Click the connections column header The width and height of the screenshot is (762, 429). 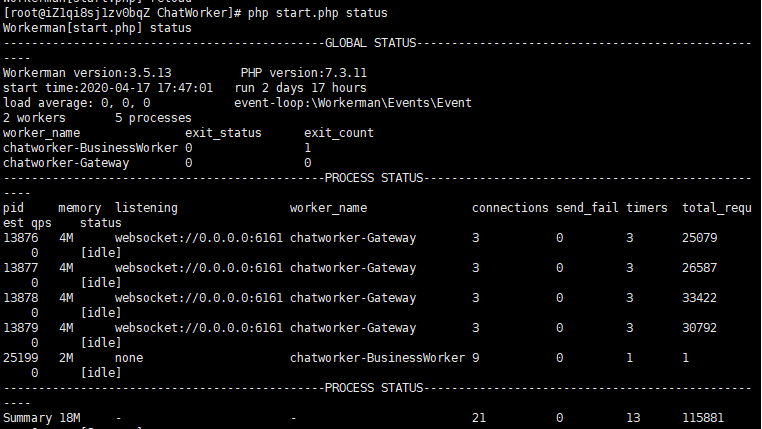pos(510,208)
